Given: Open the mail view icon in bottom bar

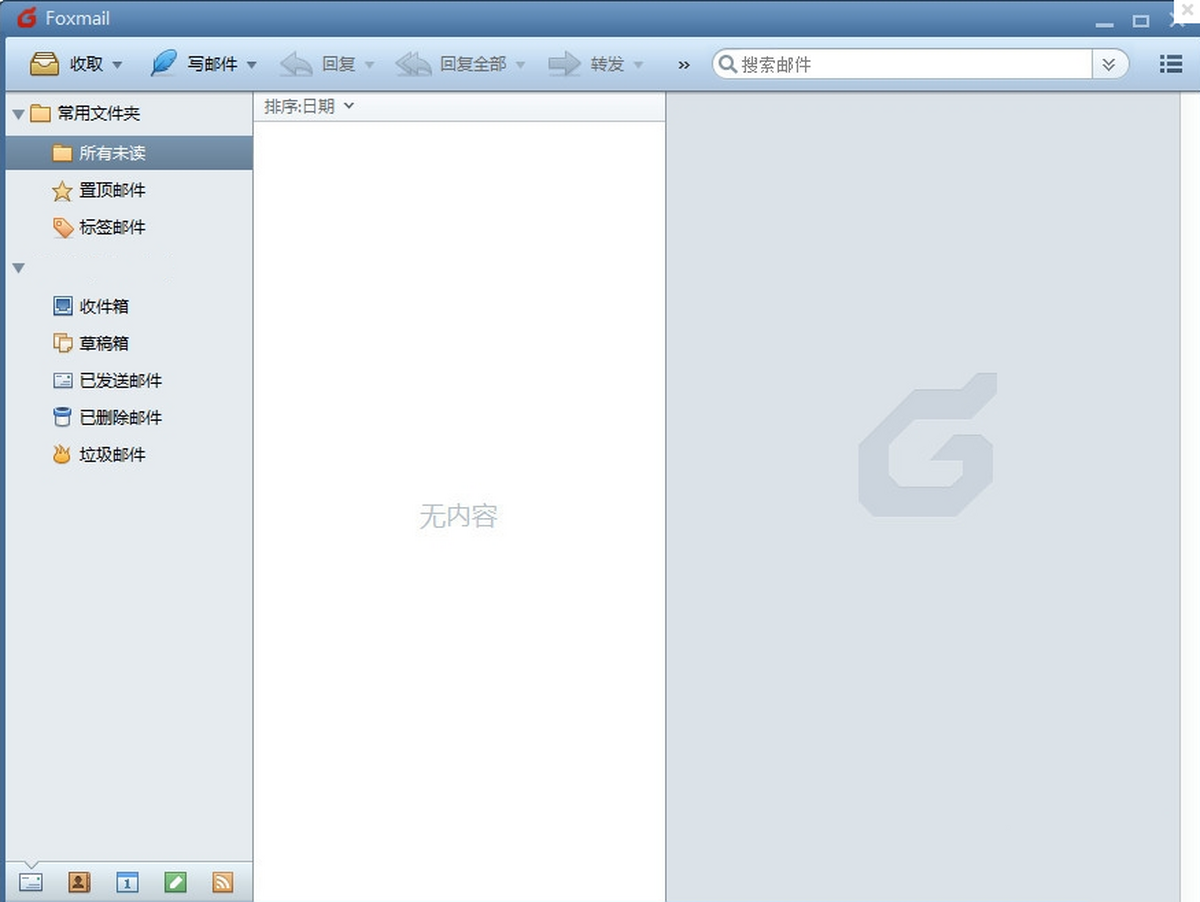Looking at the screenshot, I should [31, 882].
